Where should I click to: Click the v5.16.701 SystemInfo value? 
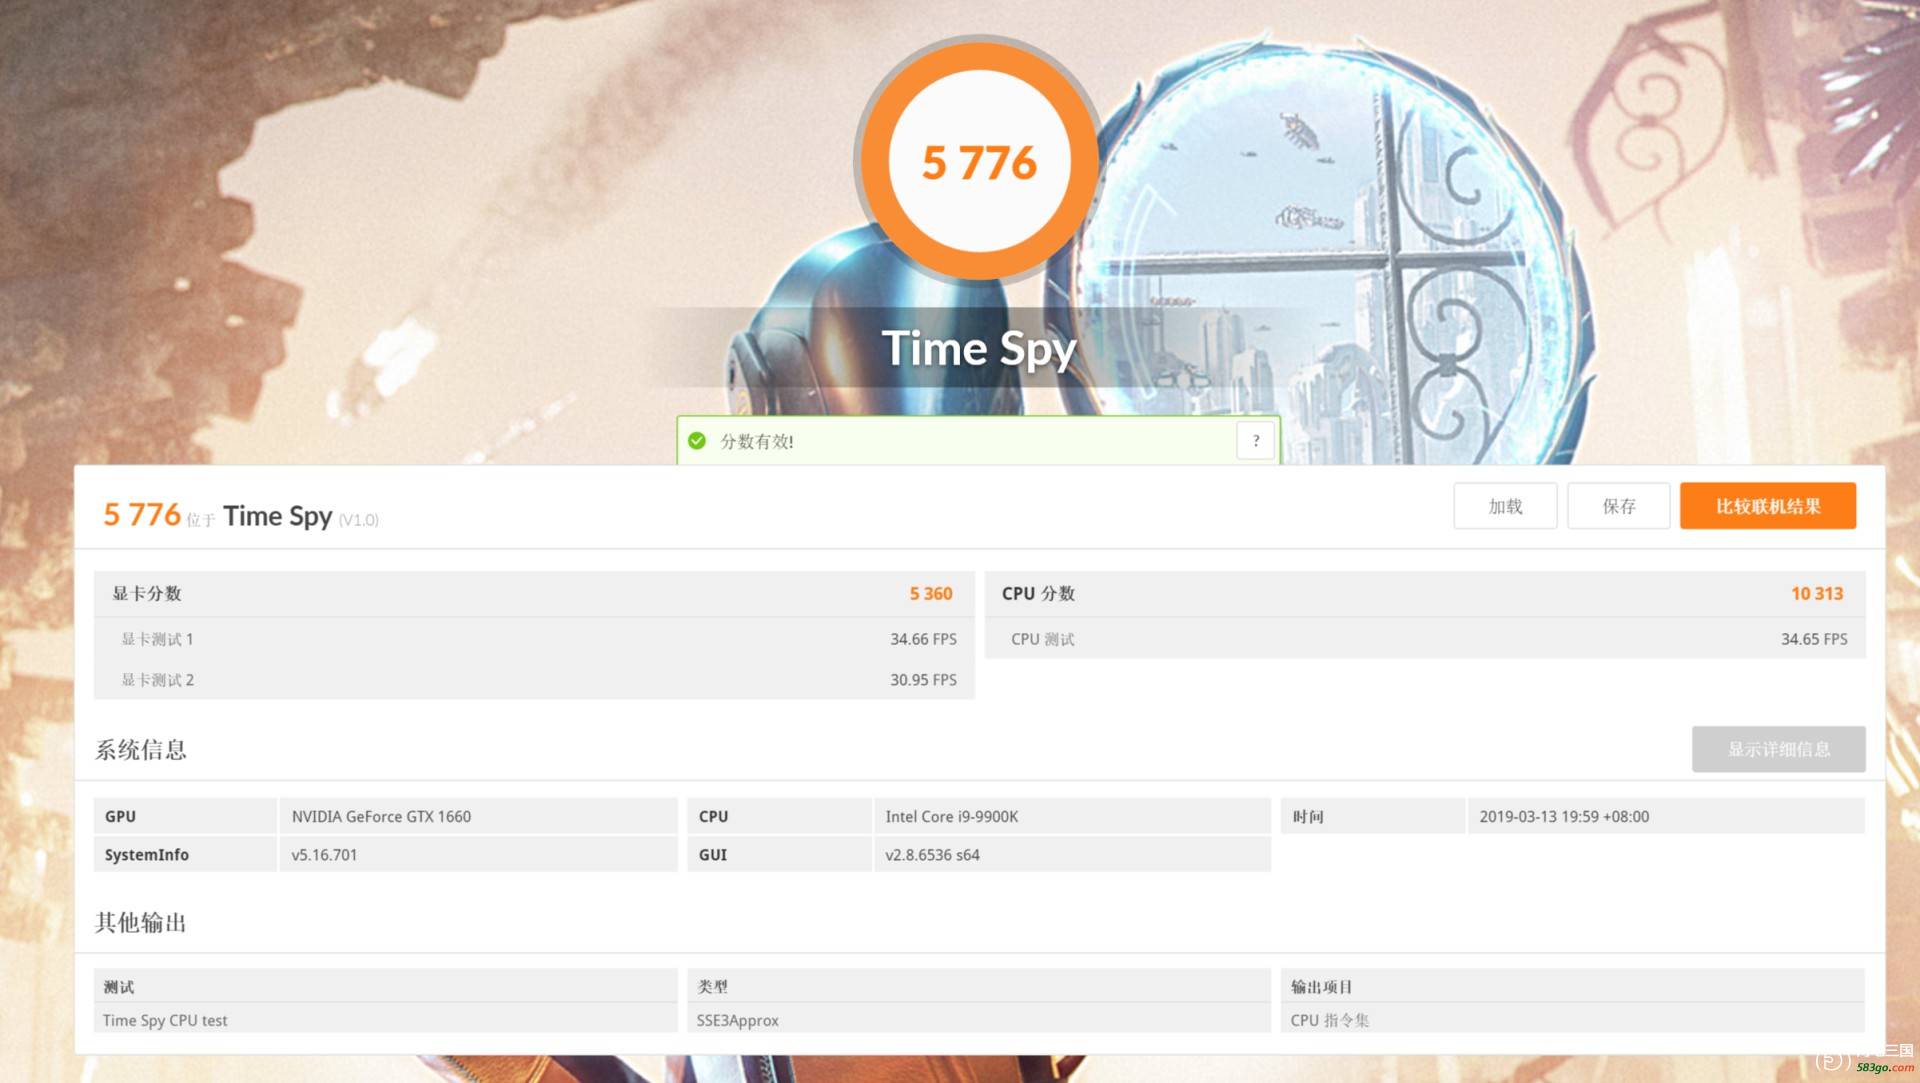coord(478,854)
